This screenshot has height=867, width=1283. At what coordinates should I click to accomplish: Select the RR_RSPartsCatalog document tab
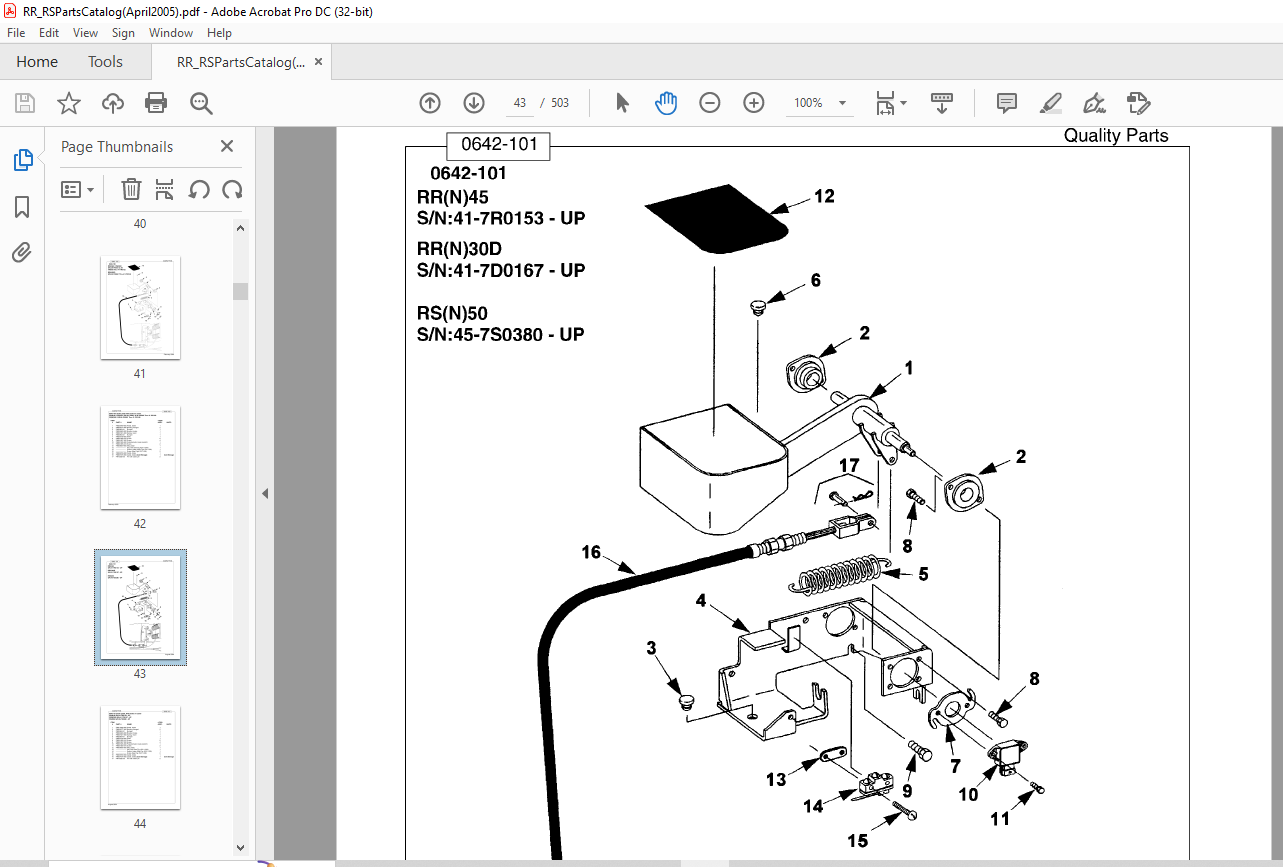[x=241, y=62]
